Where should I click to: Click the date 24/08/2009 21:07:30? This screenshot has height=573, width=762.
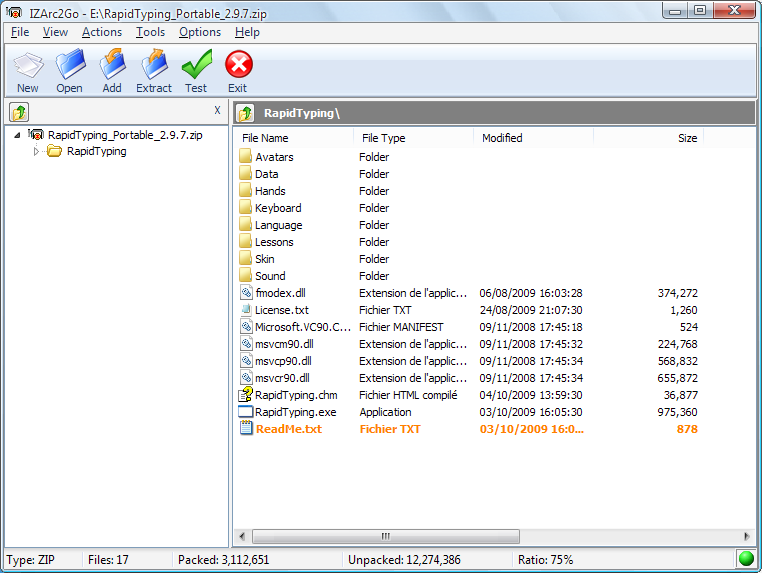531,310
